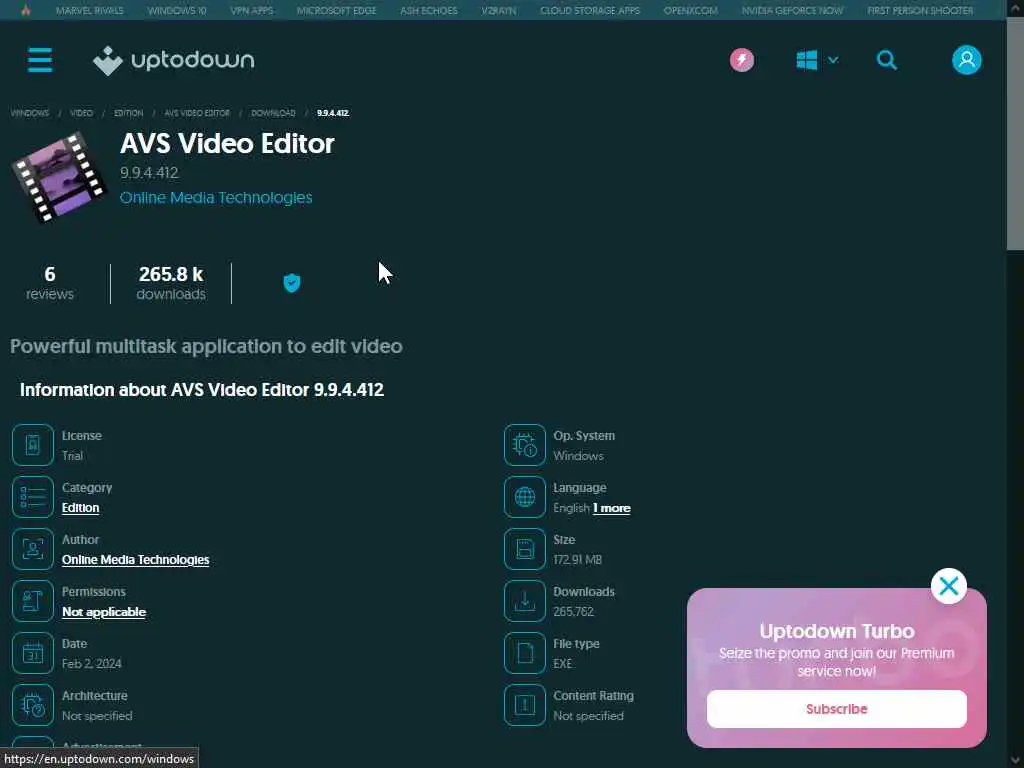The width and height of the screenshot is (1024, 768).
Task: Click the flame trending icon
Action: coord(26,10)
